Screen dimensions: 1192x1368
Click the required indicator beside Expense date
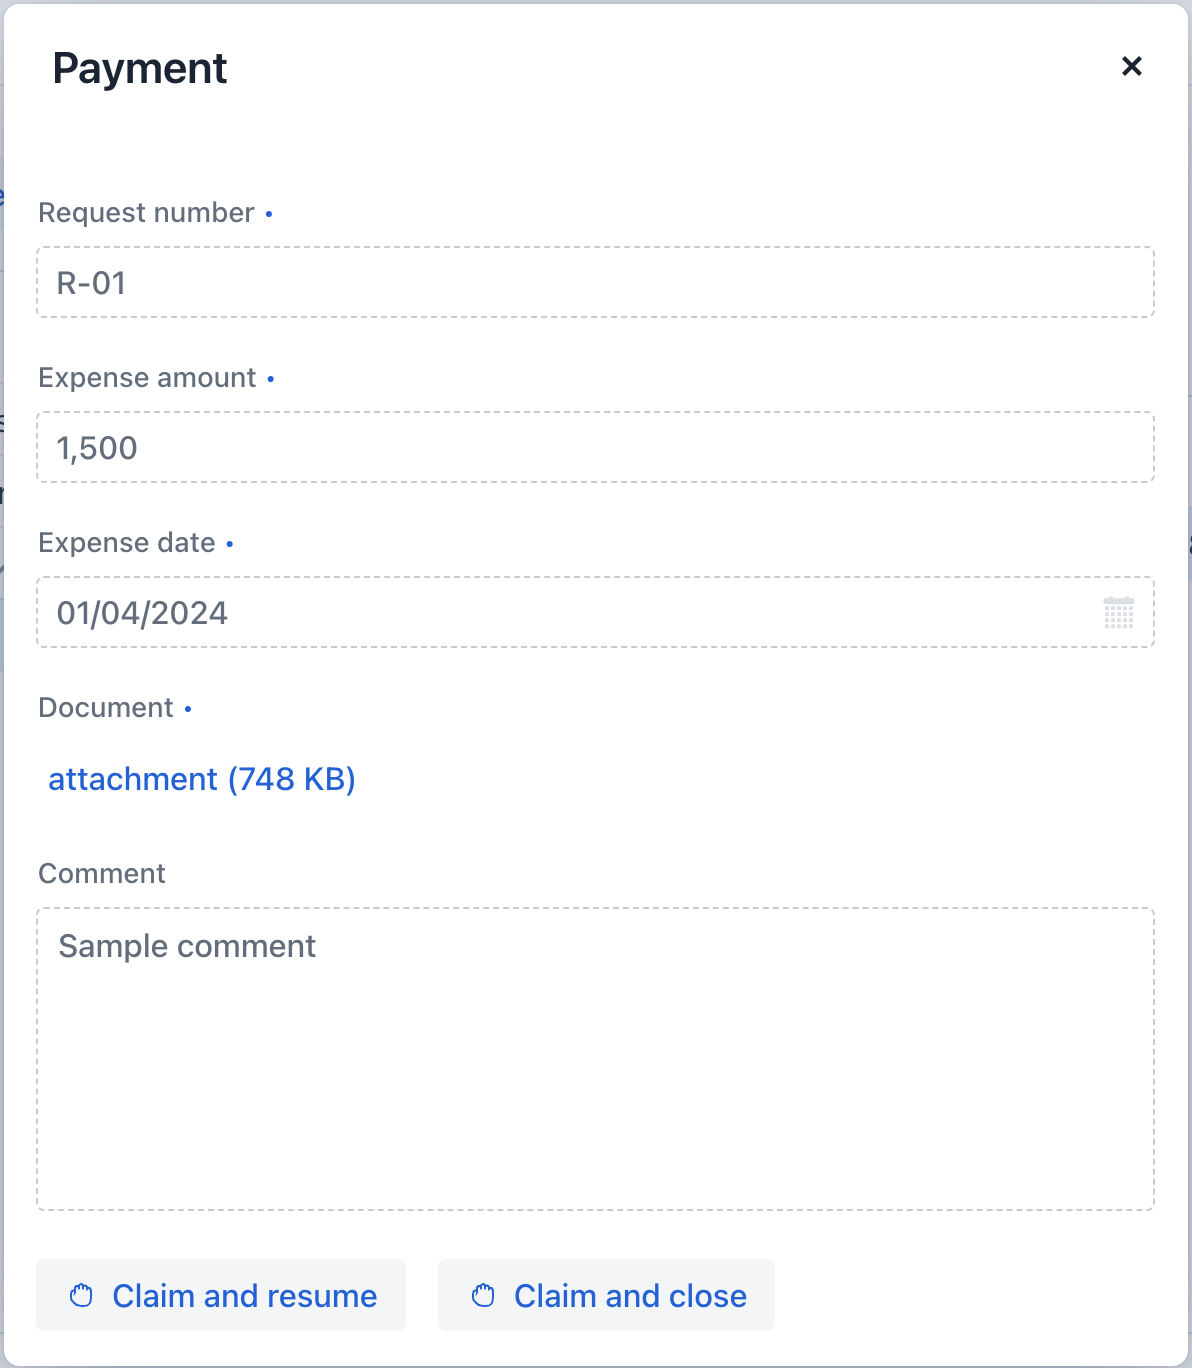[229, 544]
